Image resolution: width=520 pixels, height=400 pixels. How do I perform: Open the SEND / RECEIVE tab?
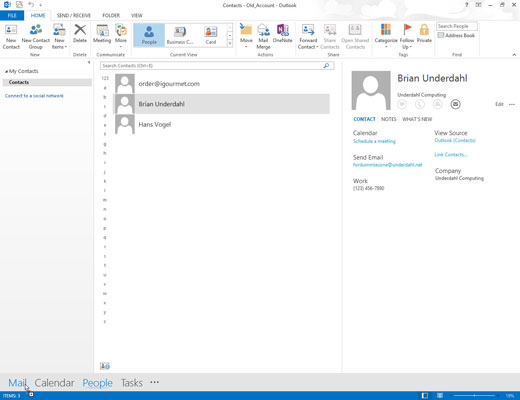[74, 15]
